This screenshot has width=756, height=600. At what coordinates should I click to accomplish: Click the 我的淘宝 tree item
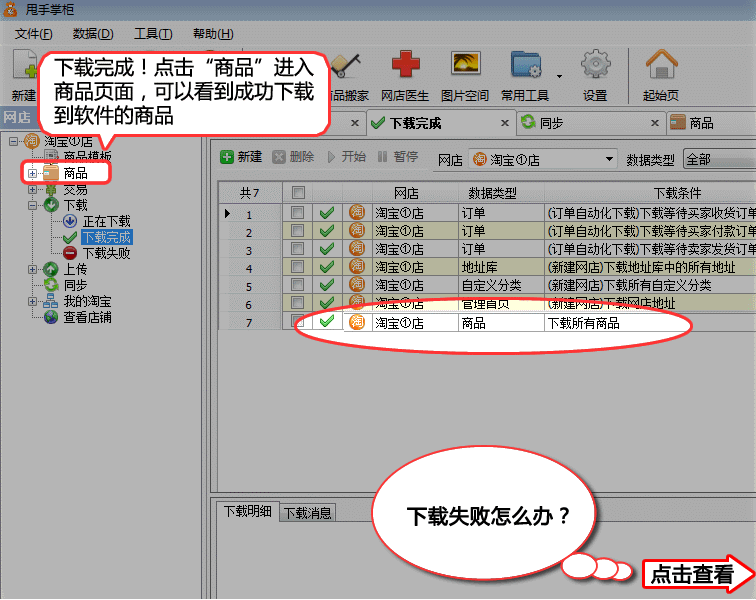(x=87, y=301)
